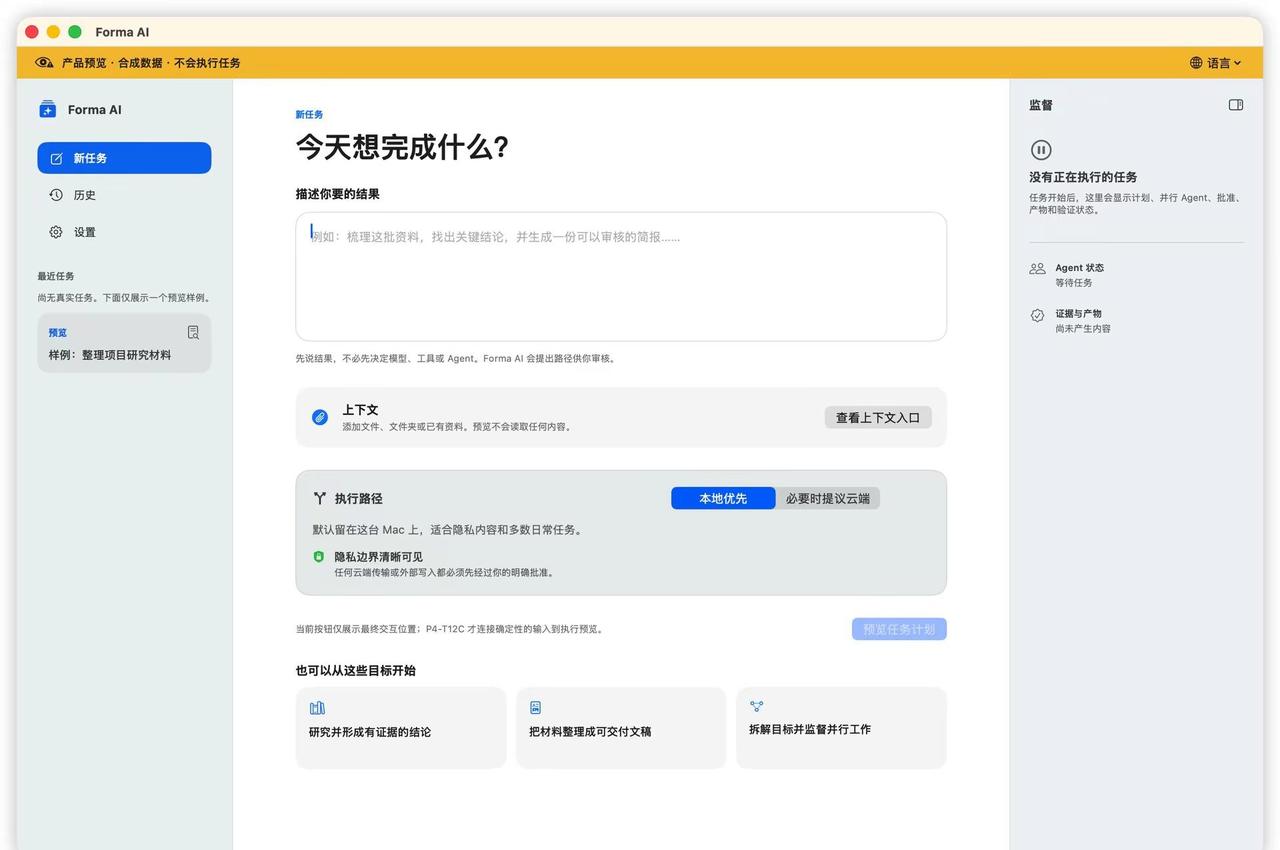Click the 等待任务 status text
This screenshot has width=1280, height=850.
tap(1074, 283)
